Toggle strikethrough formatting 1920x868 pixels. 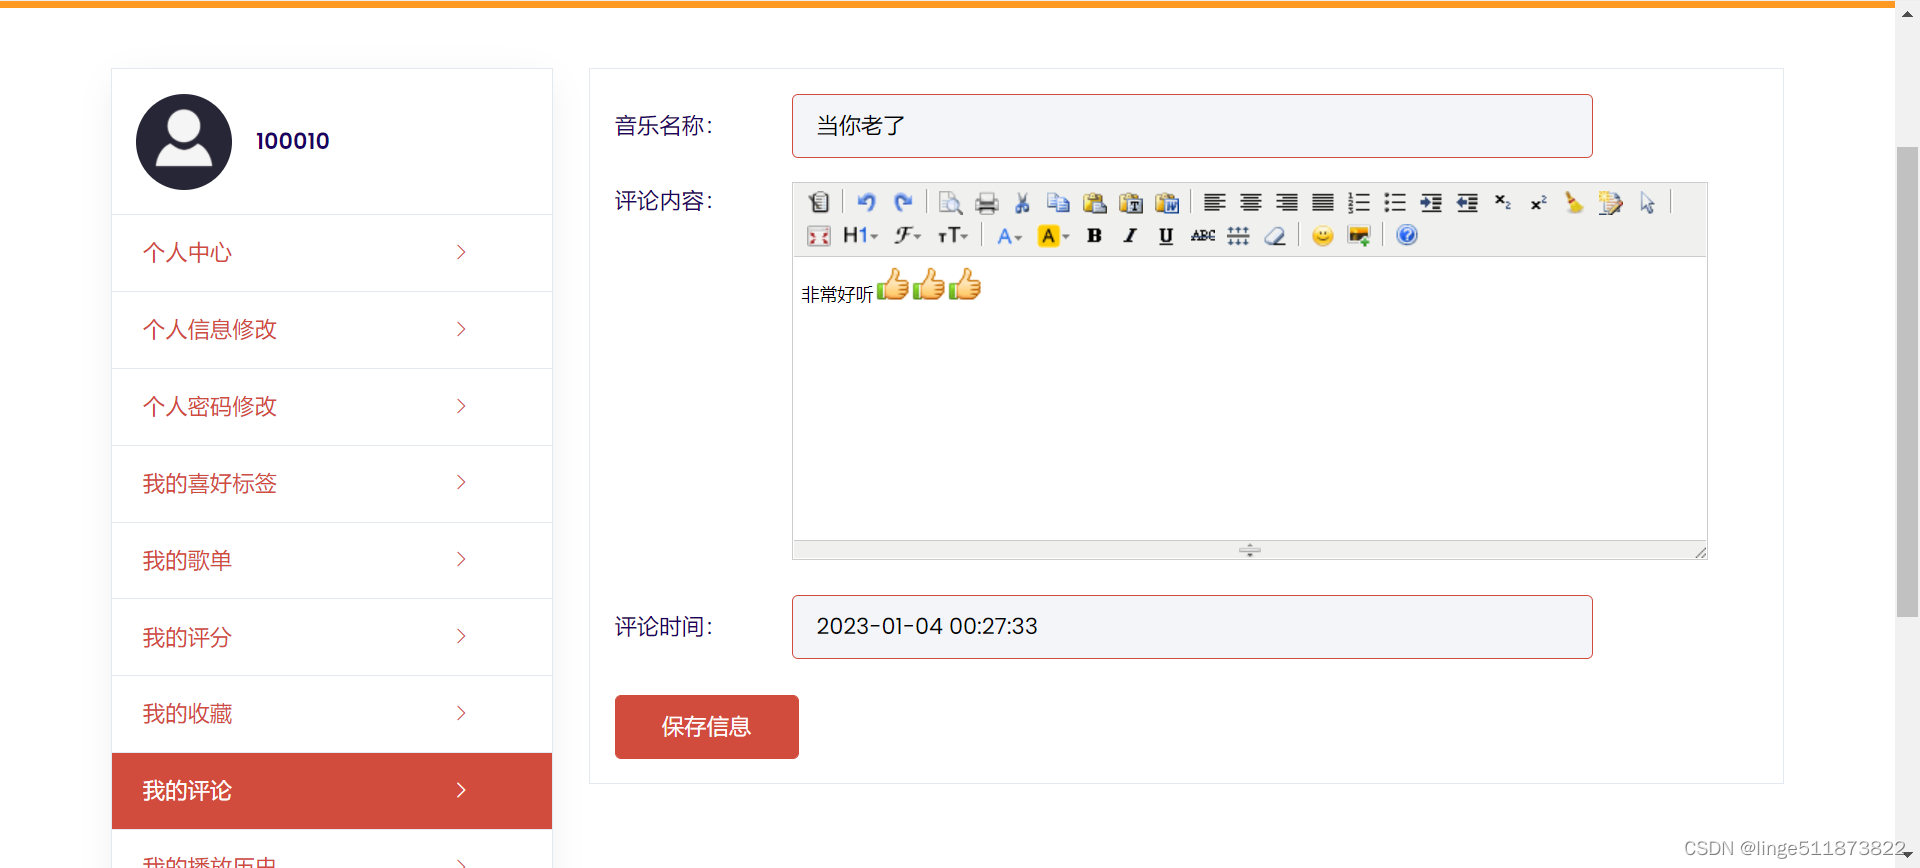coord(1203,236)
